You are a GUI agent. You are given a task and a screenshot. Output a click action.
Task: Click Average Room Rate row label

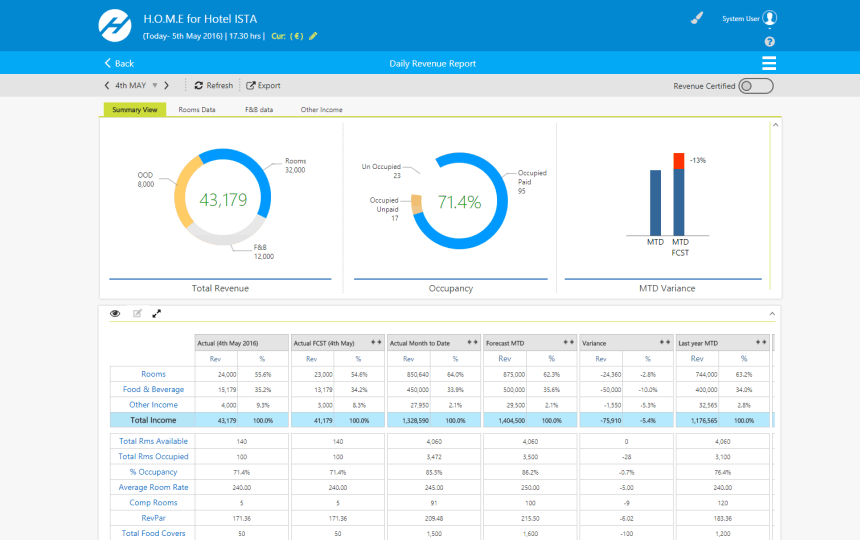click(153, 487)
